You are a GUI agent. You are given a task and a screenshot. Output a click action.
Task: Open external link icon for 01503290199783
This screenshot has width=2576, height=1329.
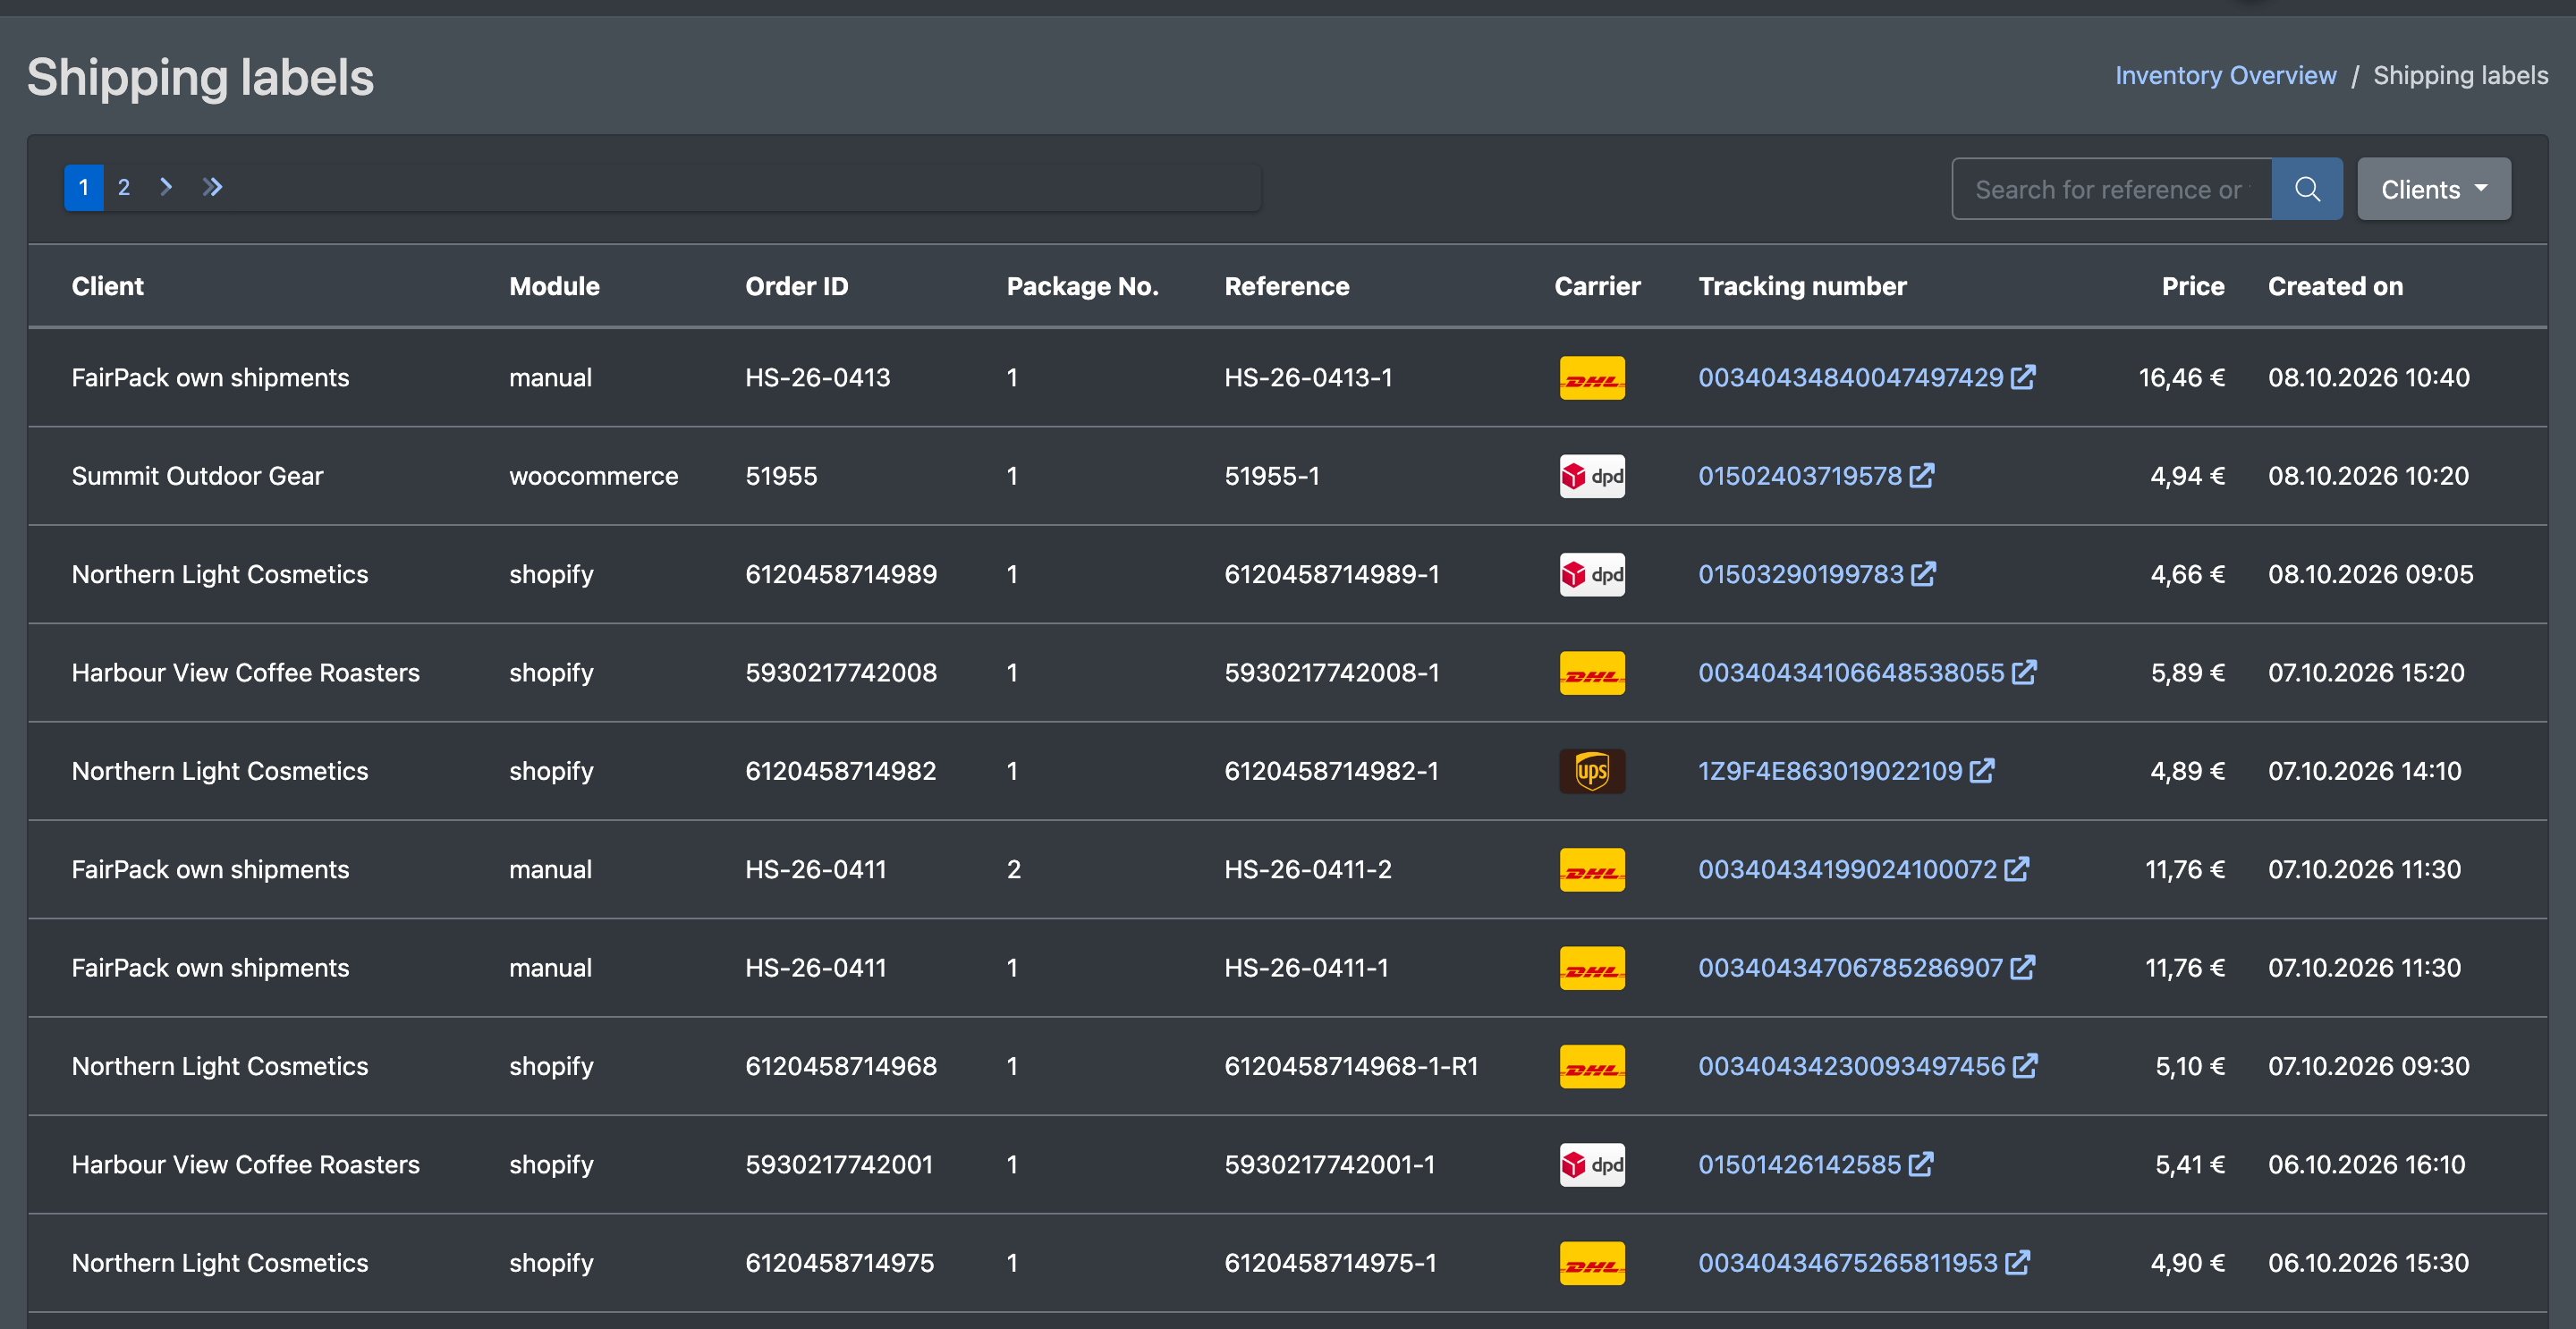1923,573
